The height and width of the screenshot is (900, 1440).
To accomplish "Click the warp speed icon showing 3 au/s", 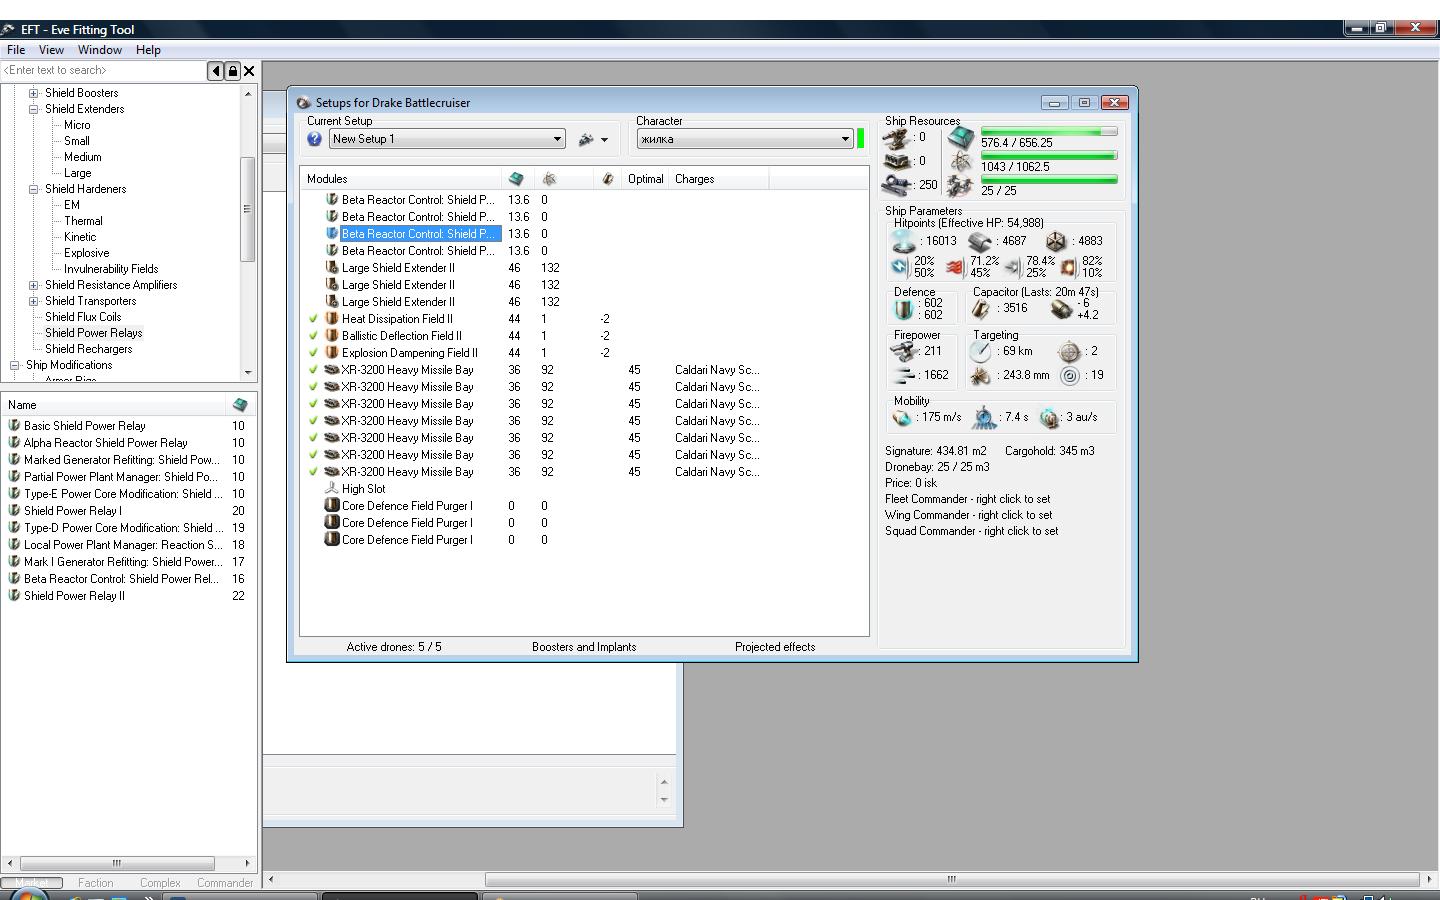I will [x=1049, y=417].
